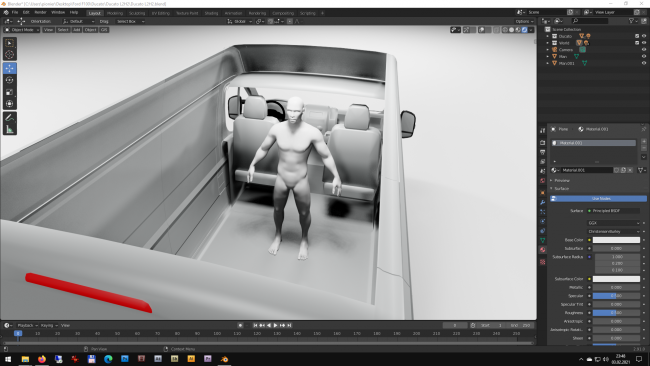The width and height of the screenshot is (650, 366).
Task: Click the Use Nodes button
Action: click(598, 199)
